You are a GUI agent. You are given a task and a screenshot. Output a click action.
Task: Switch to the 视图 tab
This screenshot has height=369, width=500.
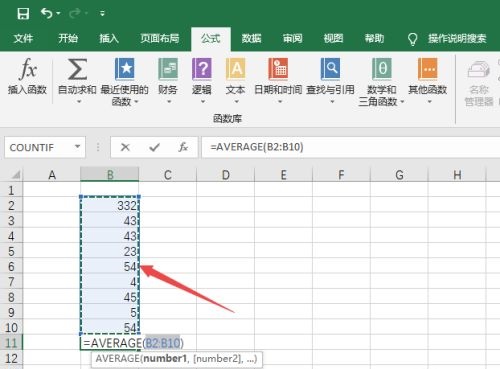(x=333, y=39)
